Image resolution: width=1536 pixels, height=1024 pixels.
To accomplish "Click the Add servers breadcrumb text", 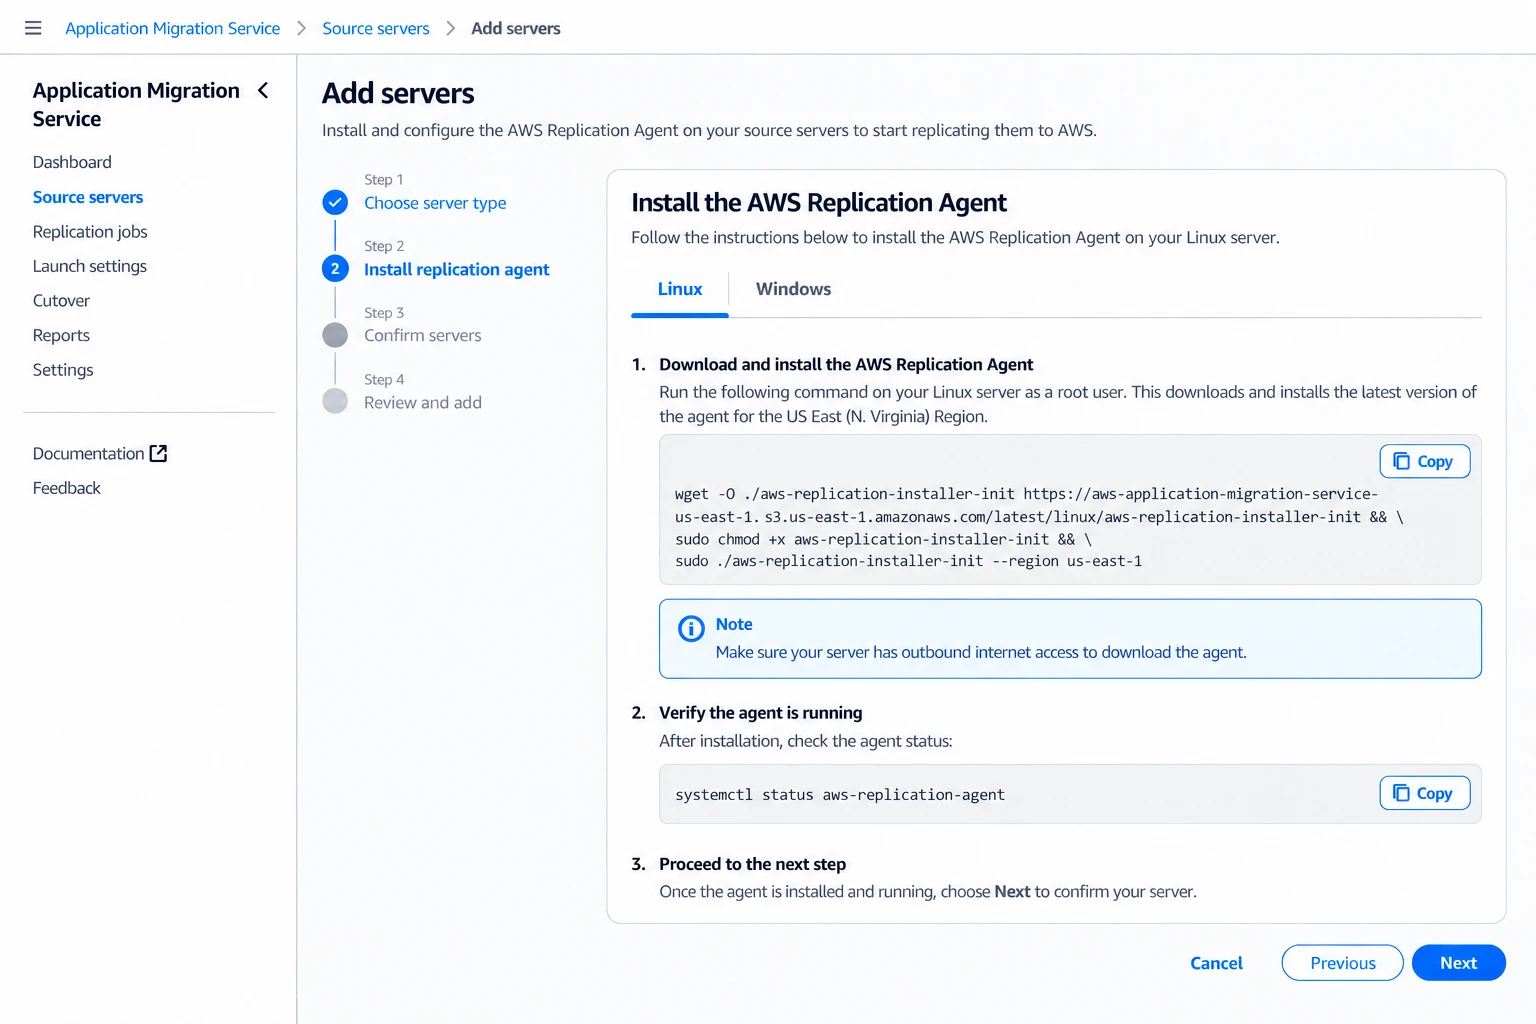I will (515, 28).
